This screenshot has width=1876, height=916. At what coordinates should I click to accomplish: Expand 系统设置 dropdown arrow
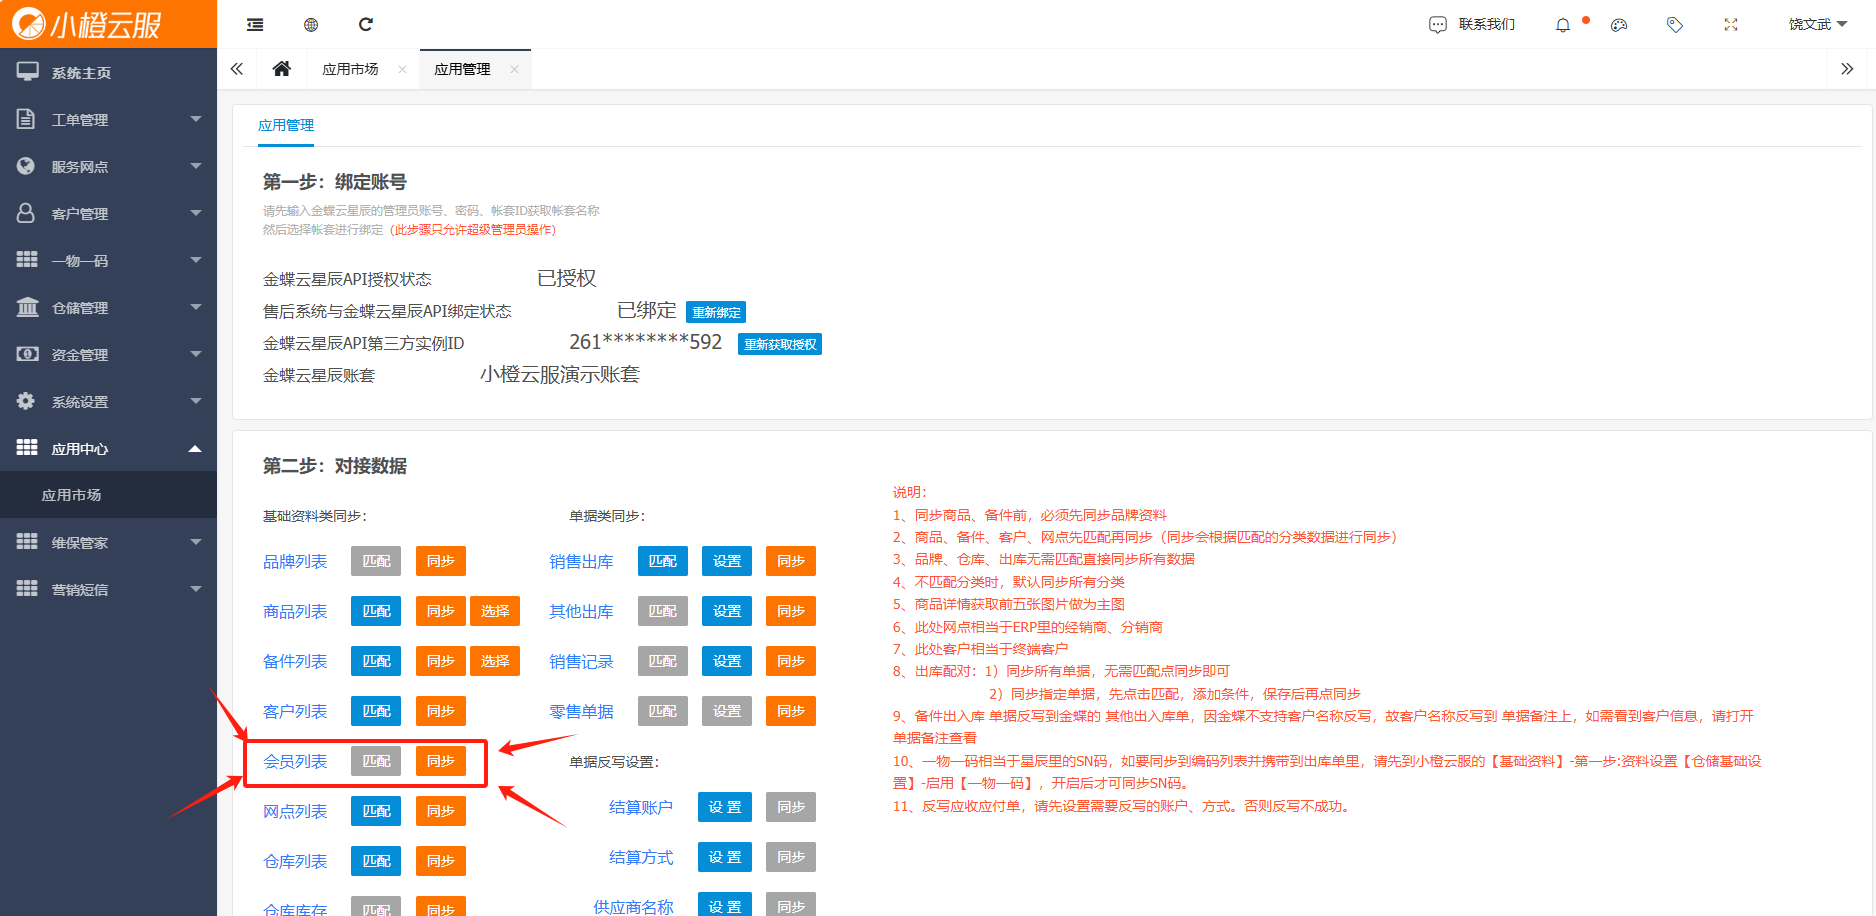196,401
